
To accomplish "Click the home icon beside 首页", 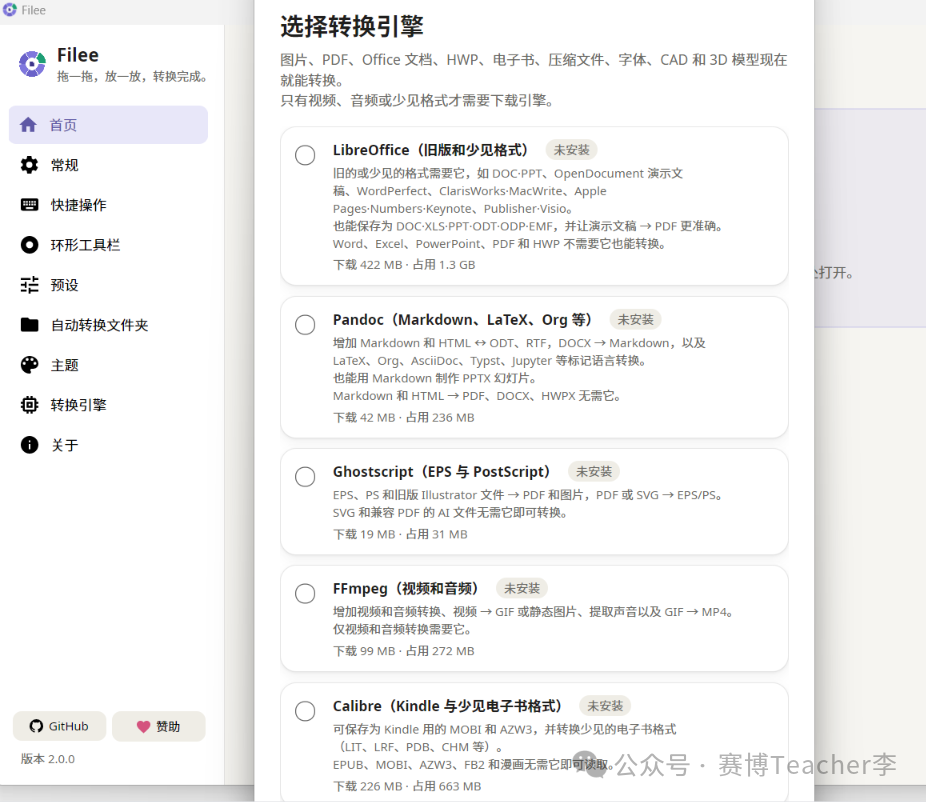I will pyautogui.click(x=28, y=125).
